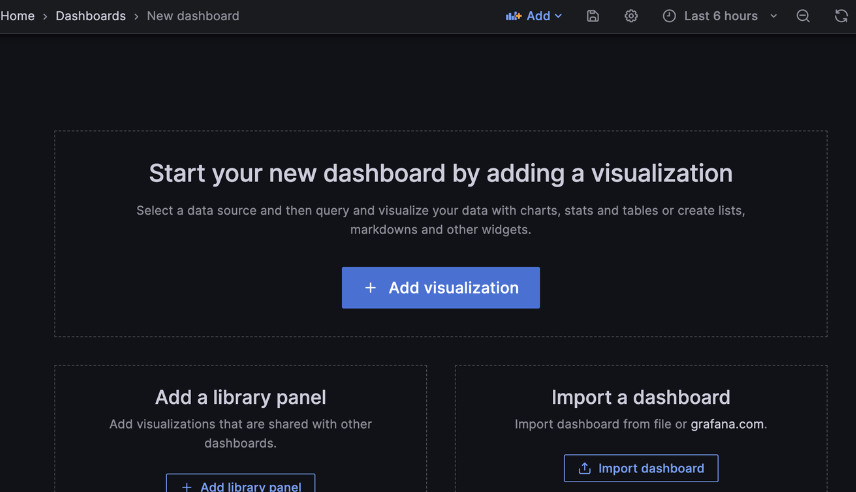Expand the Last 6 hours time range chevron

(773, 16)
